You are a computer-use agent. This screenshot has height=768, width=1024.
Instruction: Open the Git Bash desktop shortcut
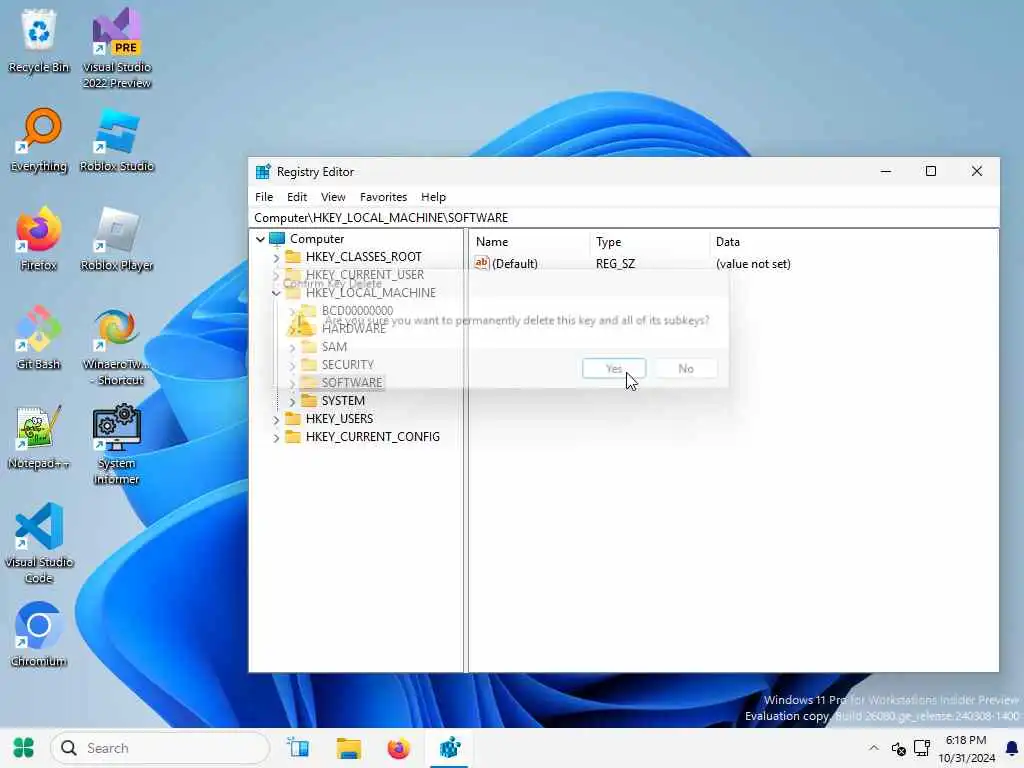click(x=39, y=338)
